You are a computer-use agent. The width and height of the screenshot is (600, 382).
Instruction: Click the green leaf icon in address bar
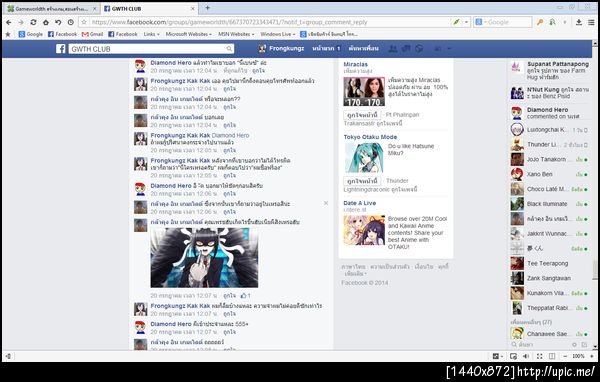456,22
